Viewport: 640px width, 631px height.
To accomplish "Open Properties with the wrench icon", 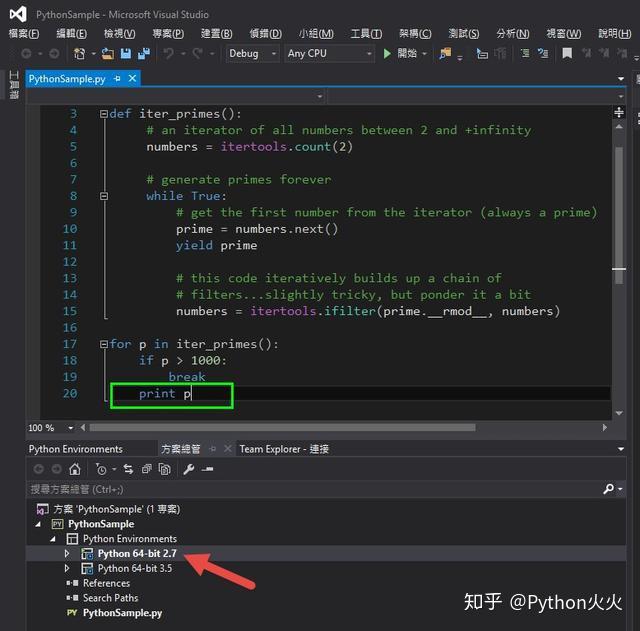I will coord(189,469).
